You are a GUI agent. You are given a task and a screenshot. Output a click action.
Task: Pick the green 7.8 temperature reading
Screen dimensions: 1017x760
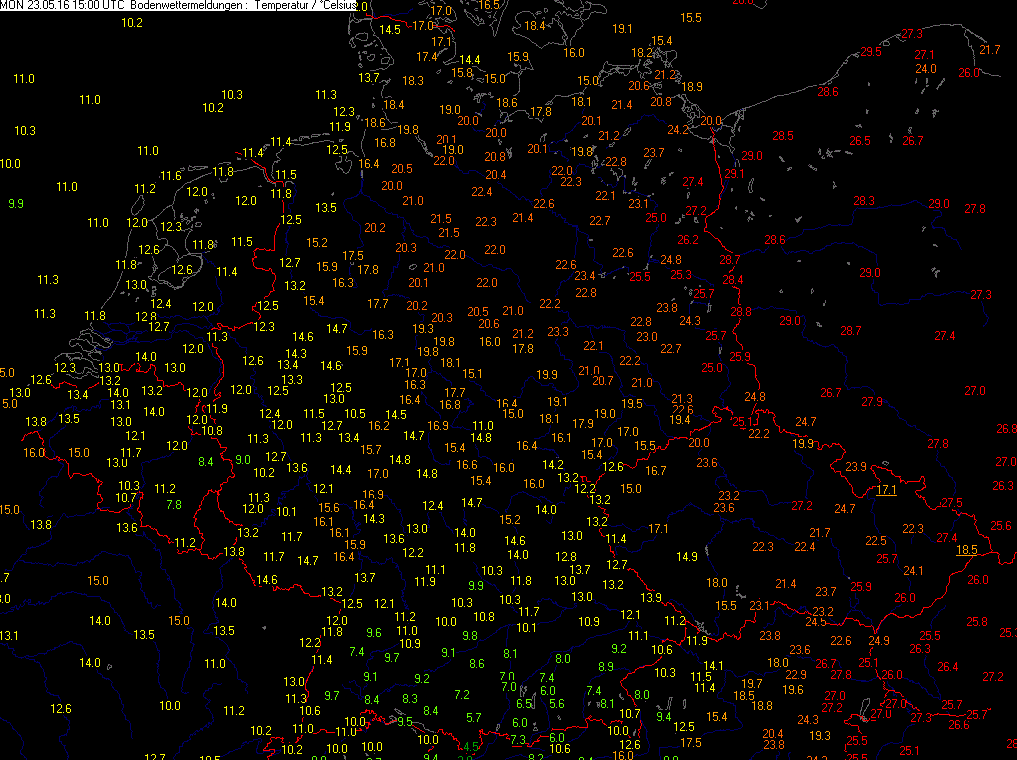173,504
